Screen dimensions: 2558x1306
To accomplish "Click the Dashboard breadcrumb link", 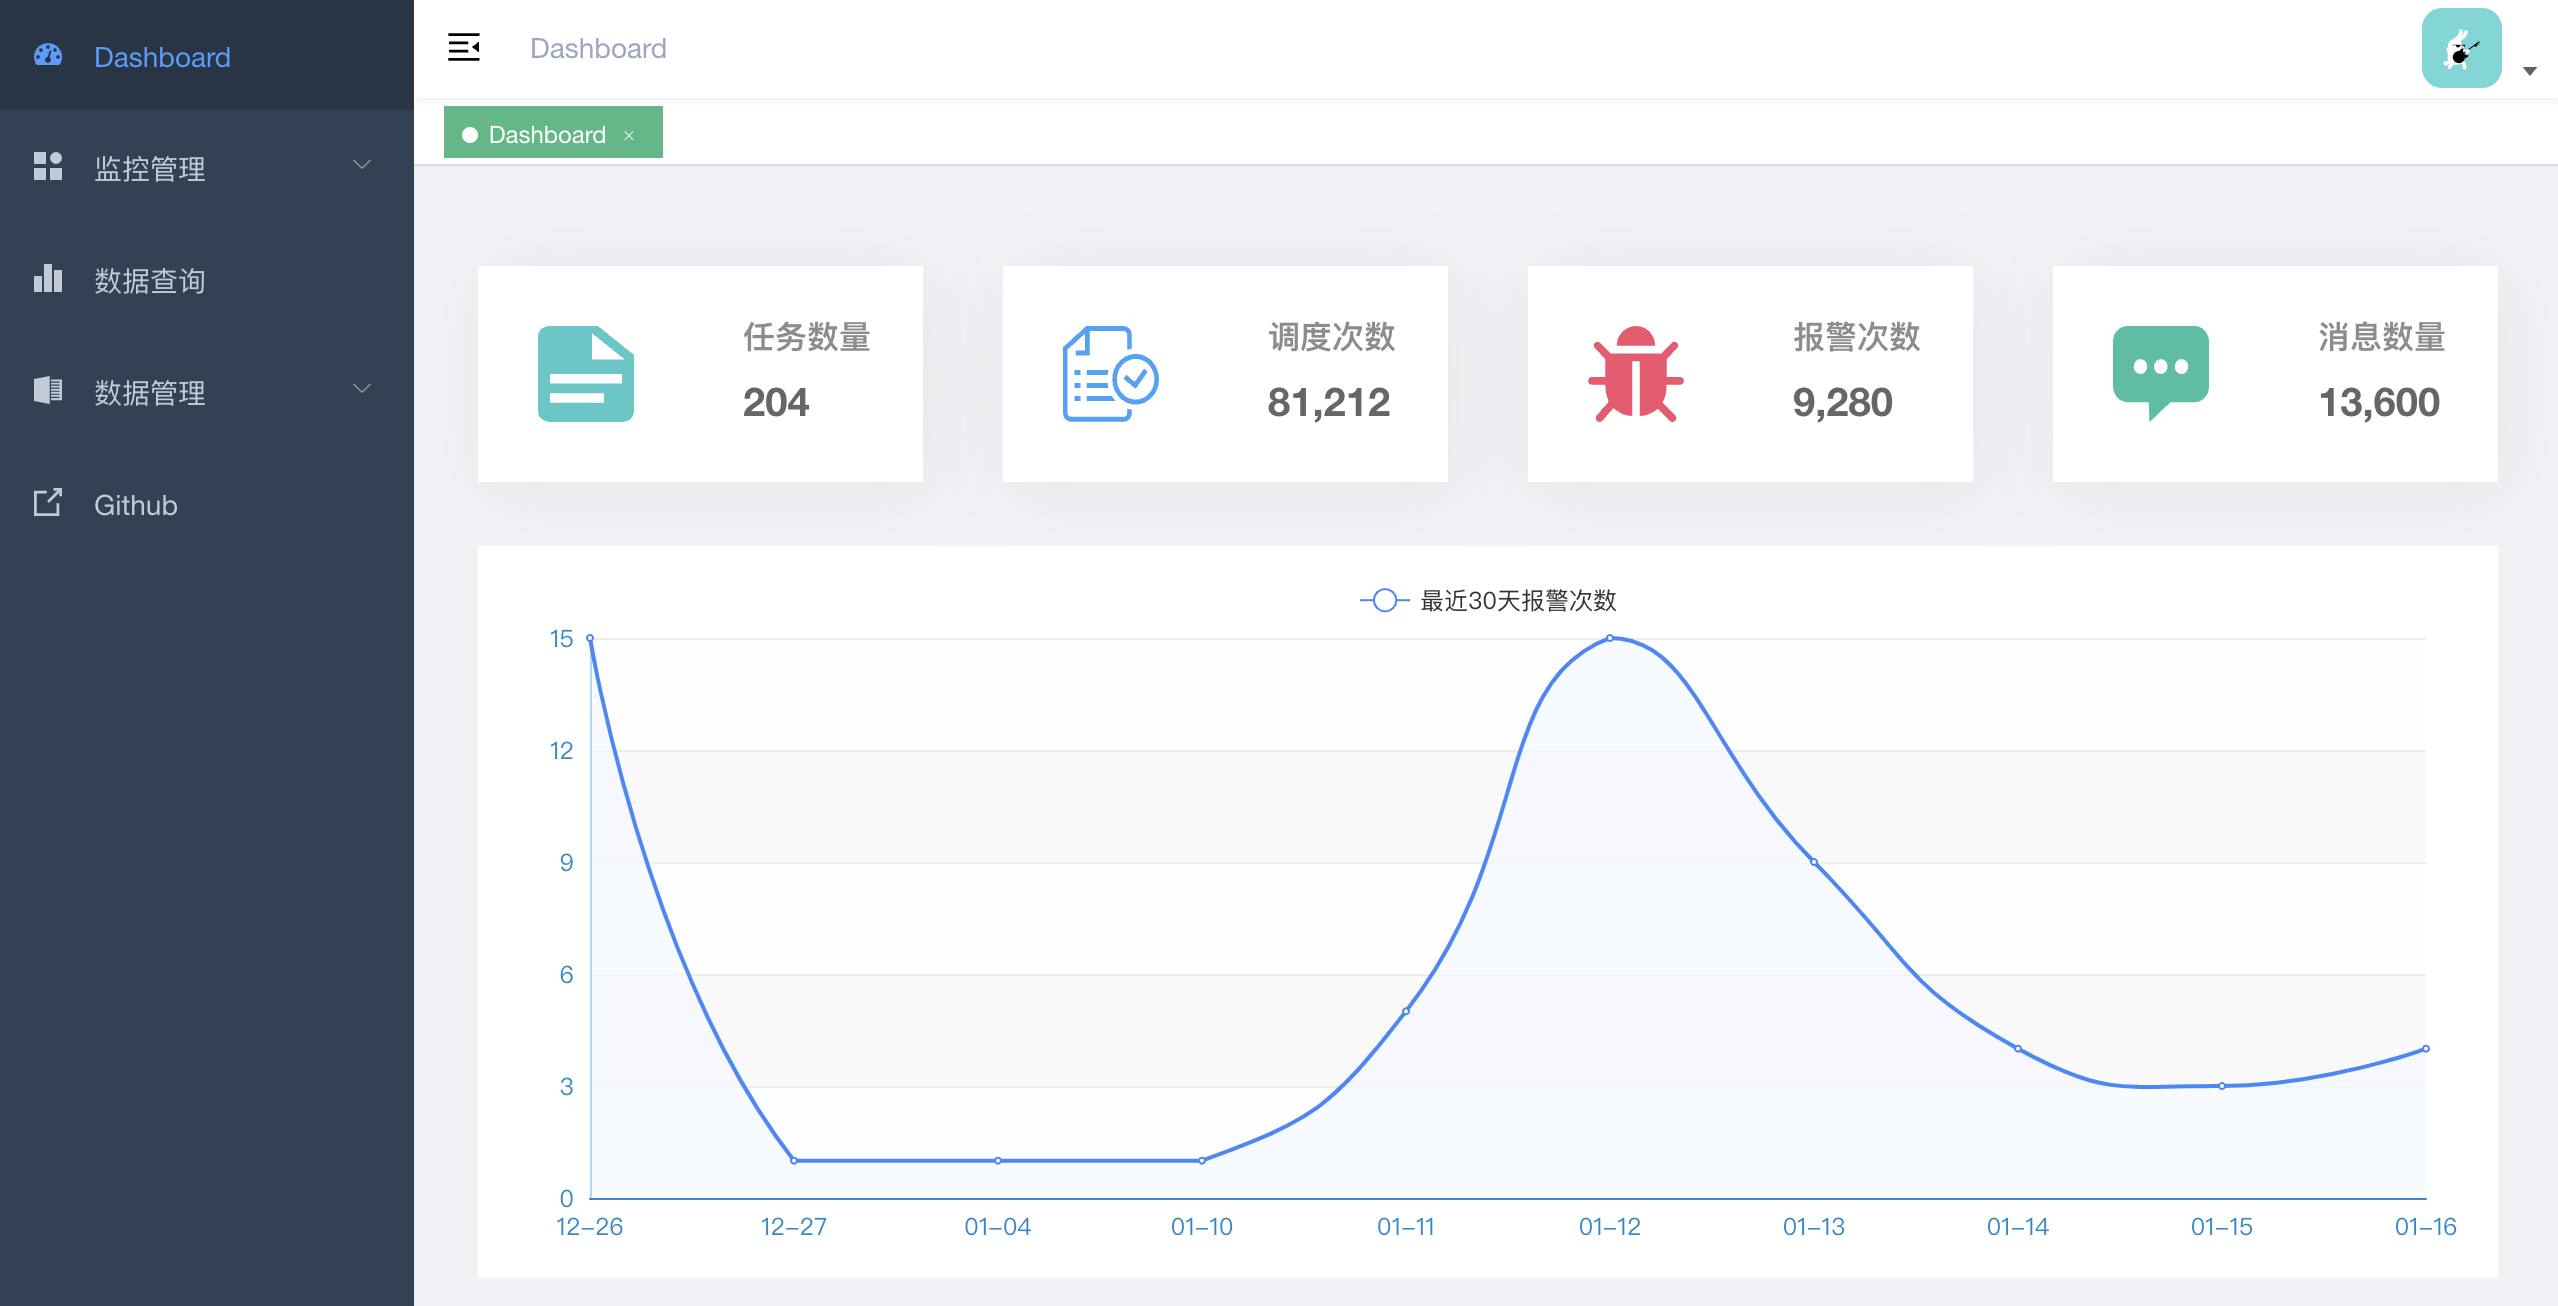I will pos(598,48).
